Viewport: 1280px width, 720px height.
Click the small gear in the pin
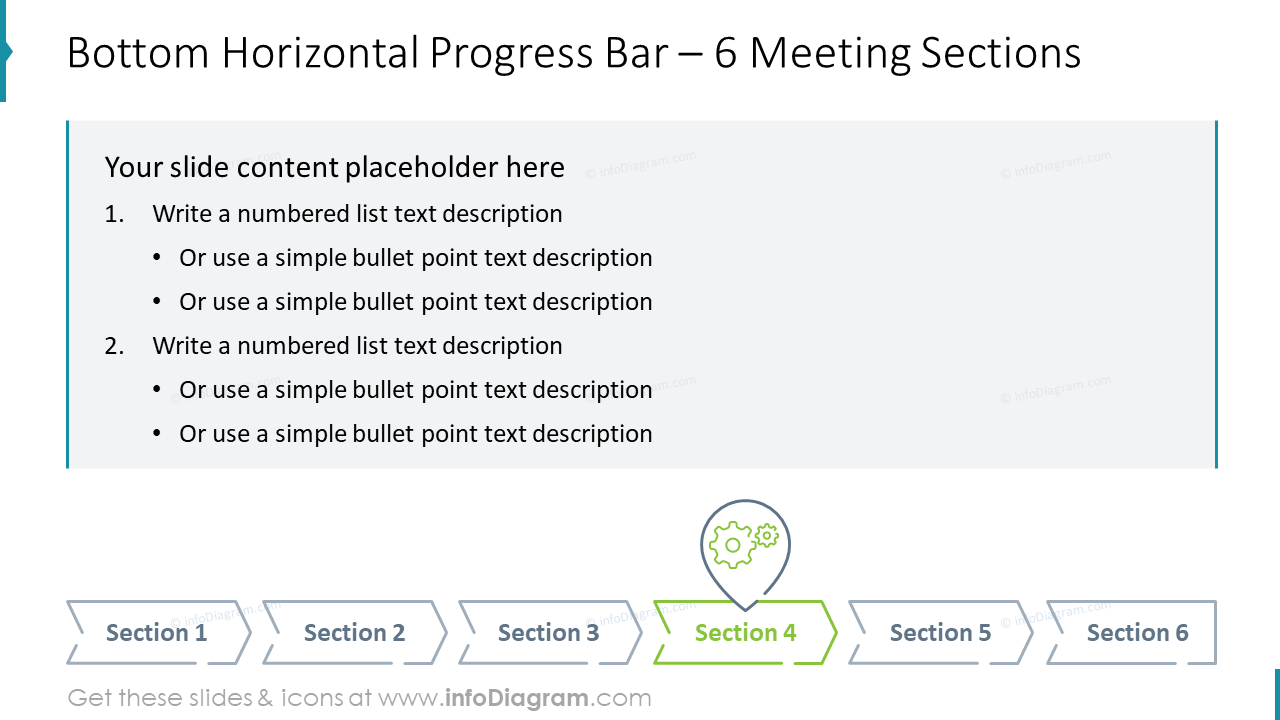[x=767, y=535]
